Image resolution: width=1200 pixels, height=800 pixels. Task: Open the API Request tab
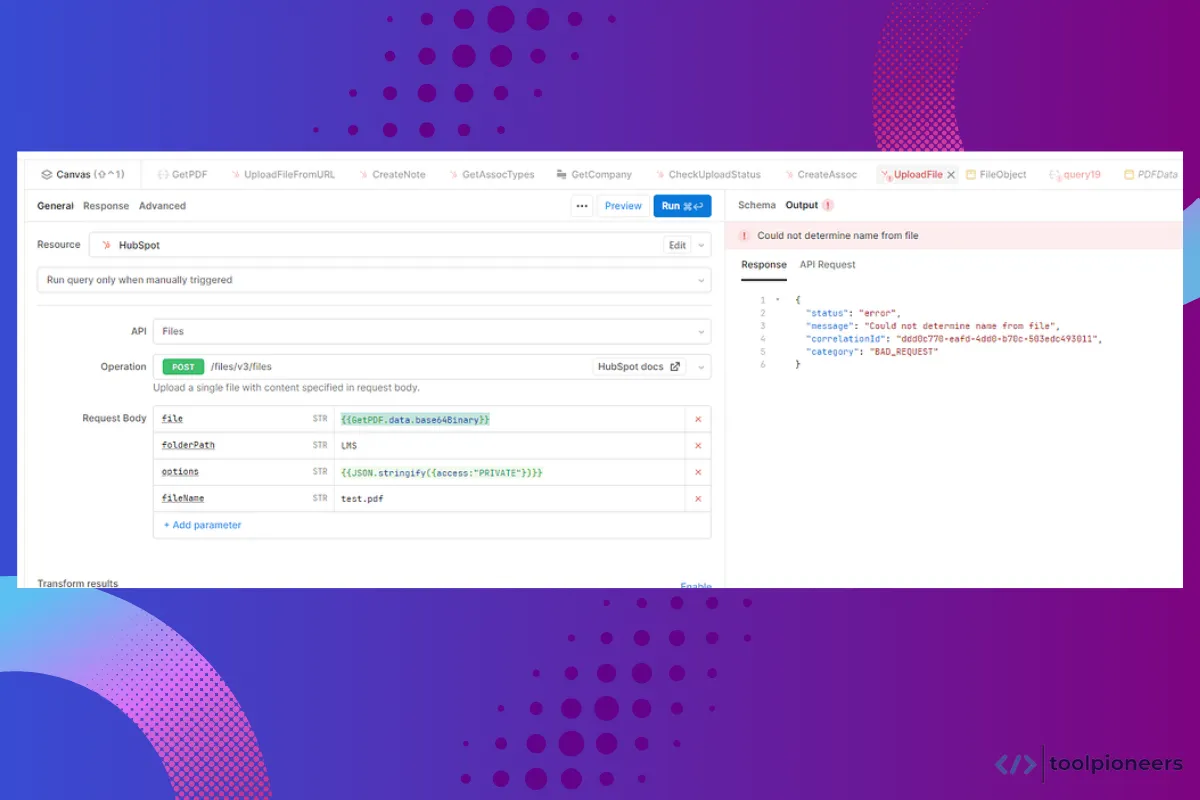[x=828, y=265]
